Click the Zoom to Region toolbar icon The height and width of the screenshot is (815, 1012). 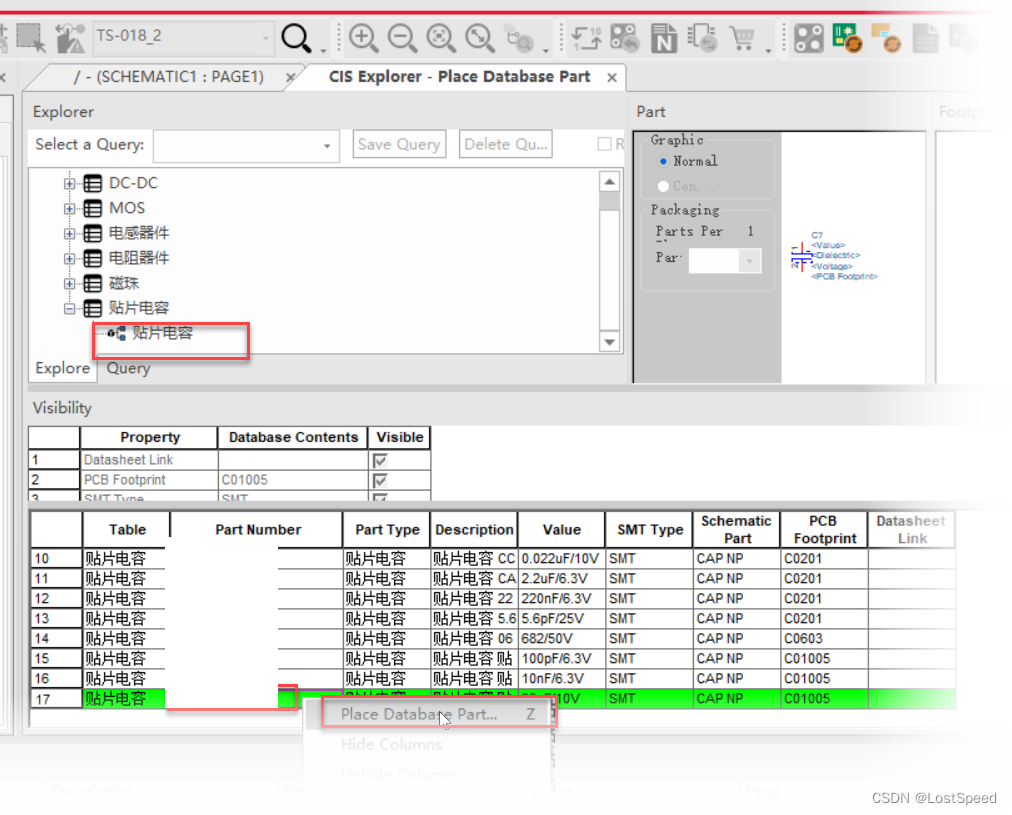[441, 38]
